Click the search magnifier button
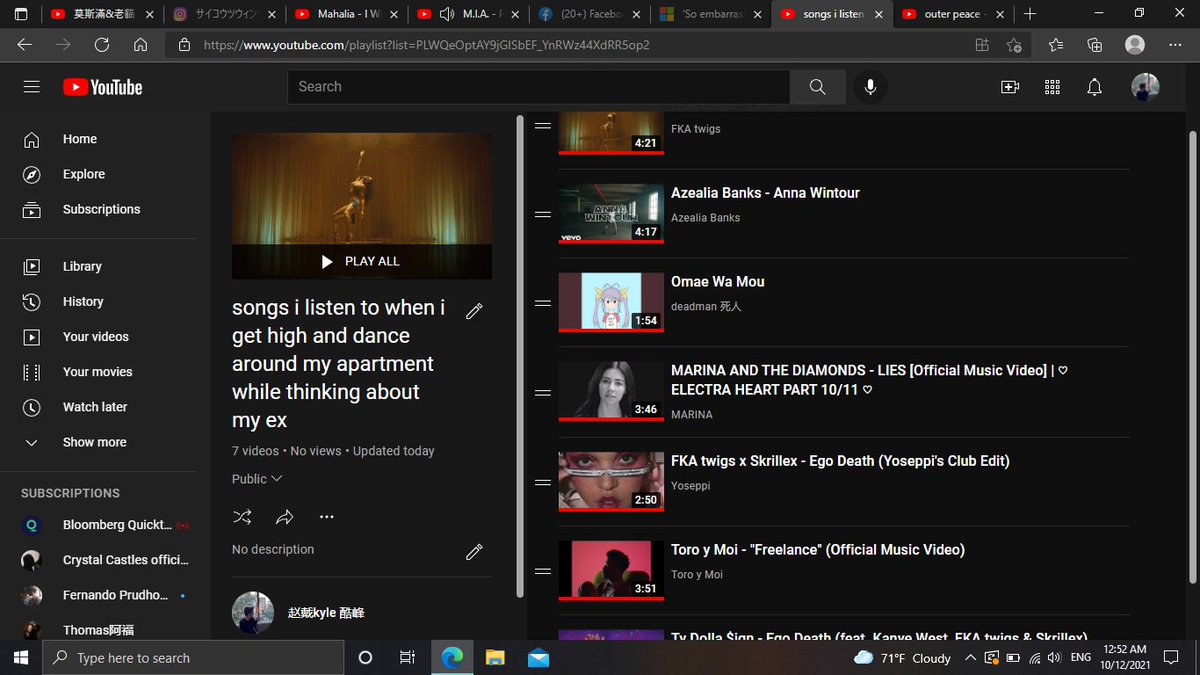1200x675 pixels. coord(817,87)
